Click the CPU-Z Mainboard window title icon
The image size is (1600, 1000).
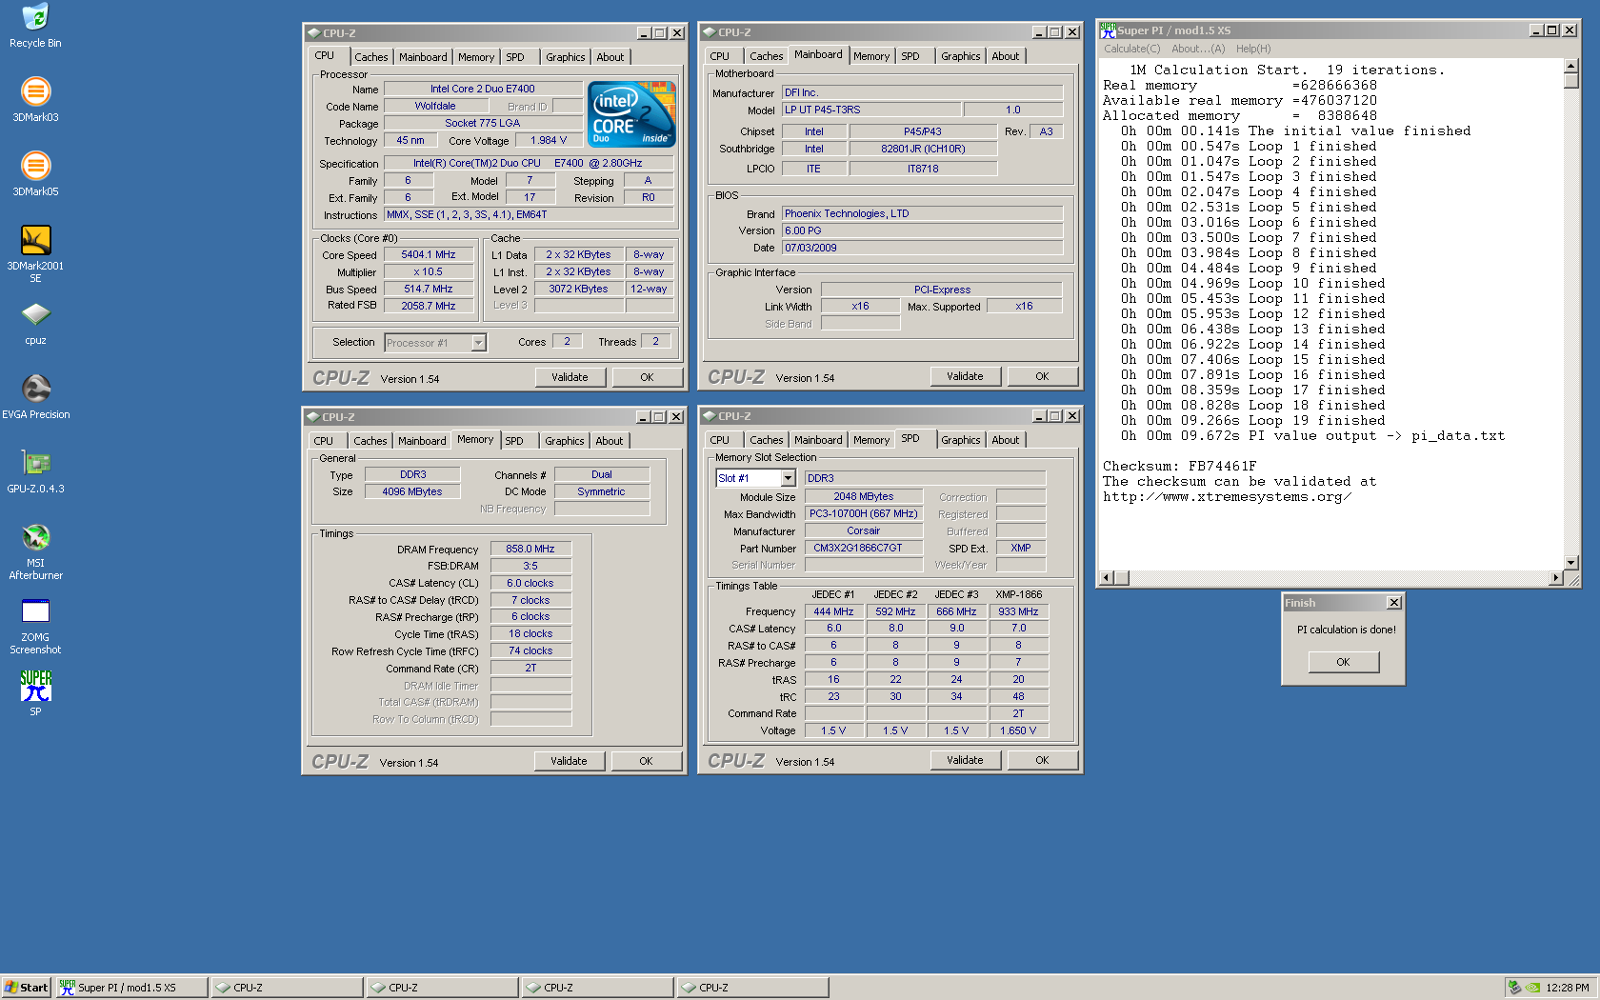tap(709, 32)
